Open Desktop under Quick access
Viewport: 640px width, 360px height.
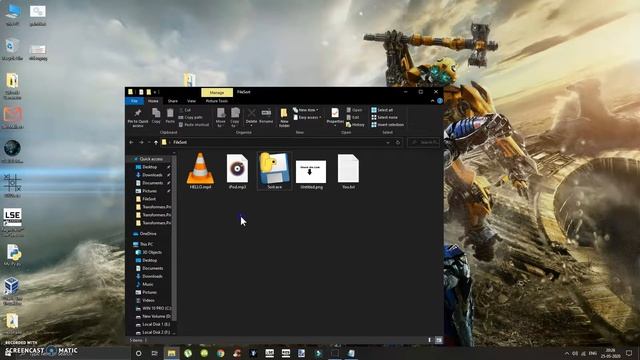click(x=150, y=167)
